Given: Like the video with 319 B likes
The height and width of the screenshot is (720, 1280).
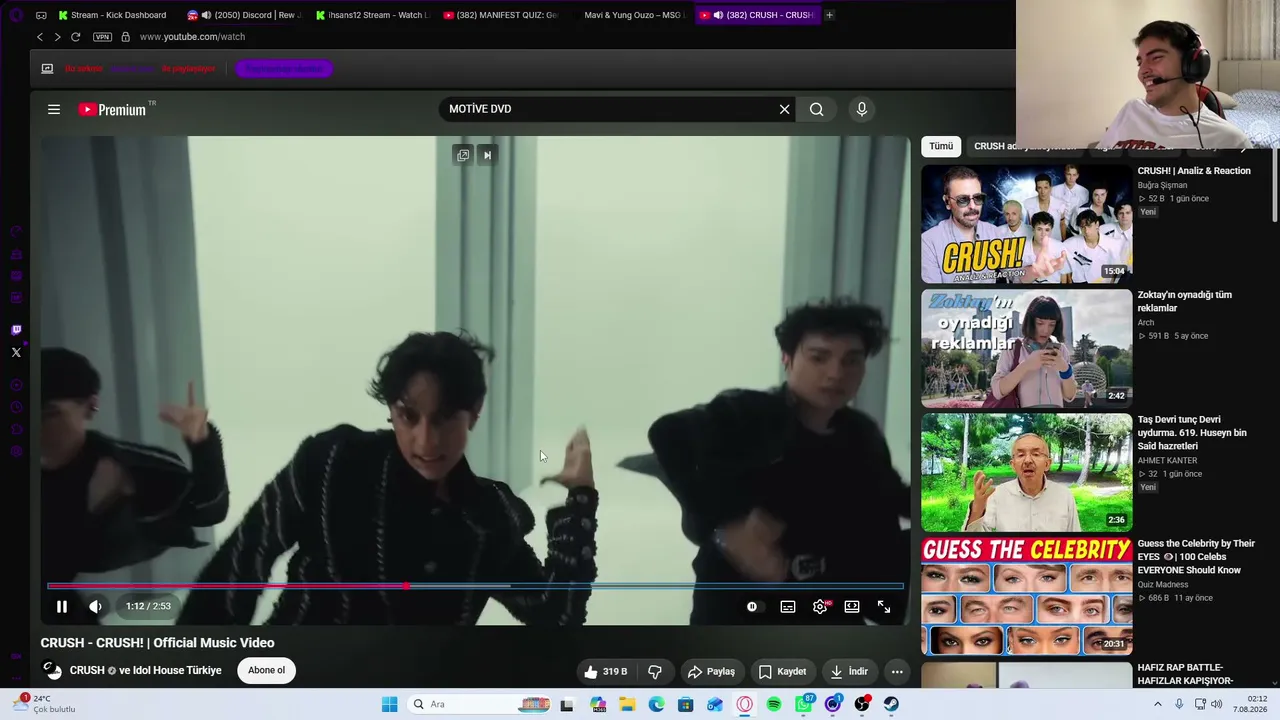Looking at the screenshot, I should click(606, 671).
